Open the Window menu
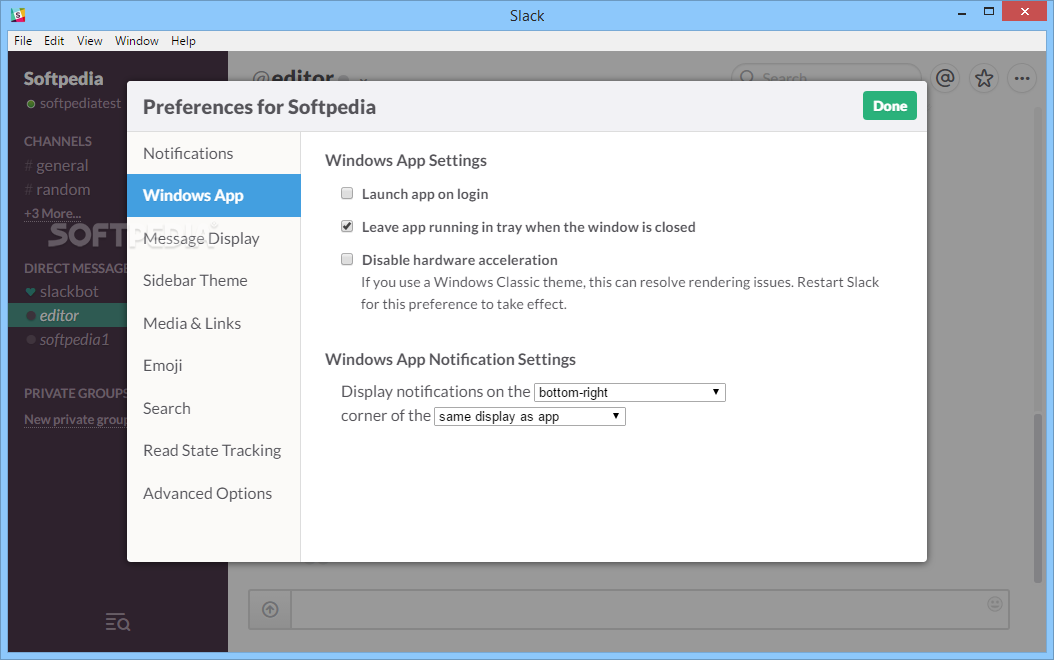 coord(136,41)
